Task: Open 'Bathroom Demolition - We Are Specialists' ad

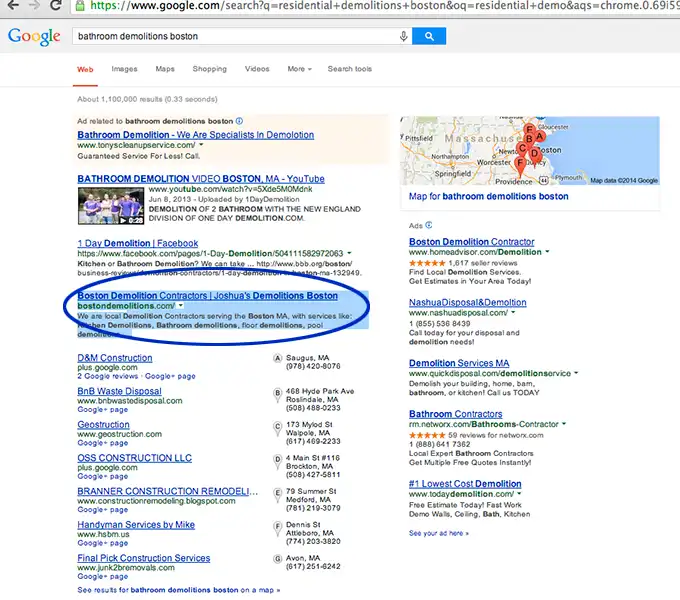Action: click(x=196, y=135)
